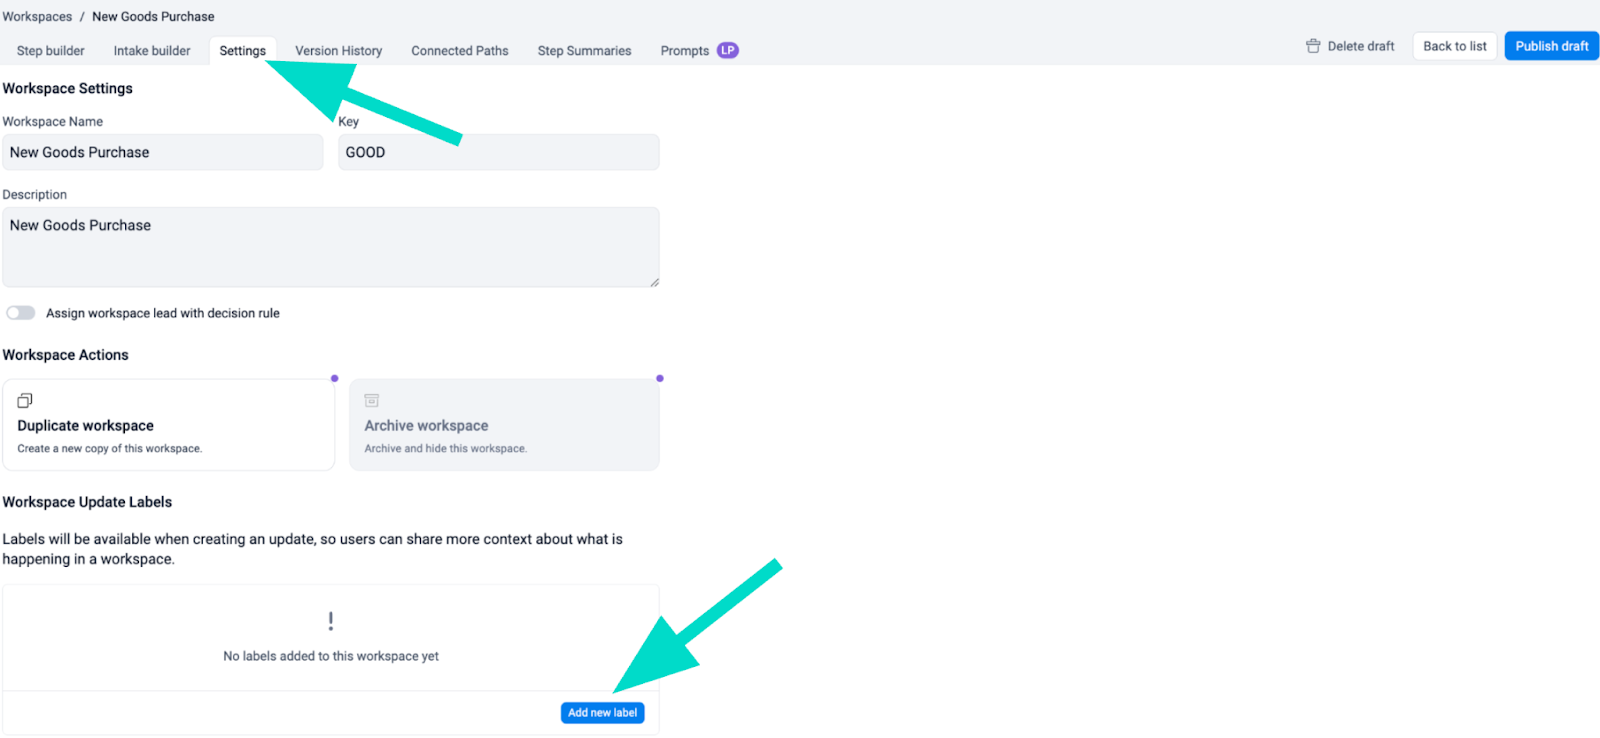Image resolution: width=1600 pixels, height=738 pixels.
Task: Switch to the Intake builder tab
Action: pyautogui.click(x=152, y=51)
